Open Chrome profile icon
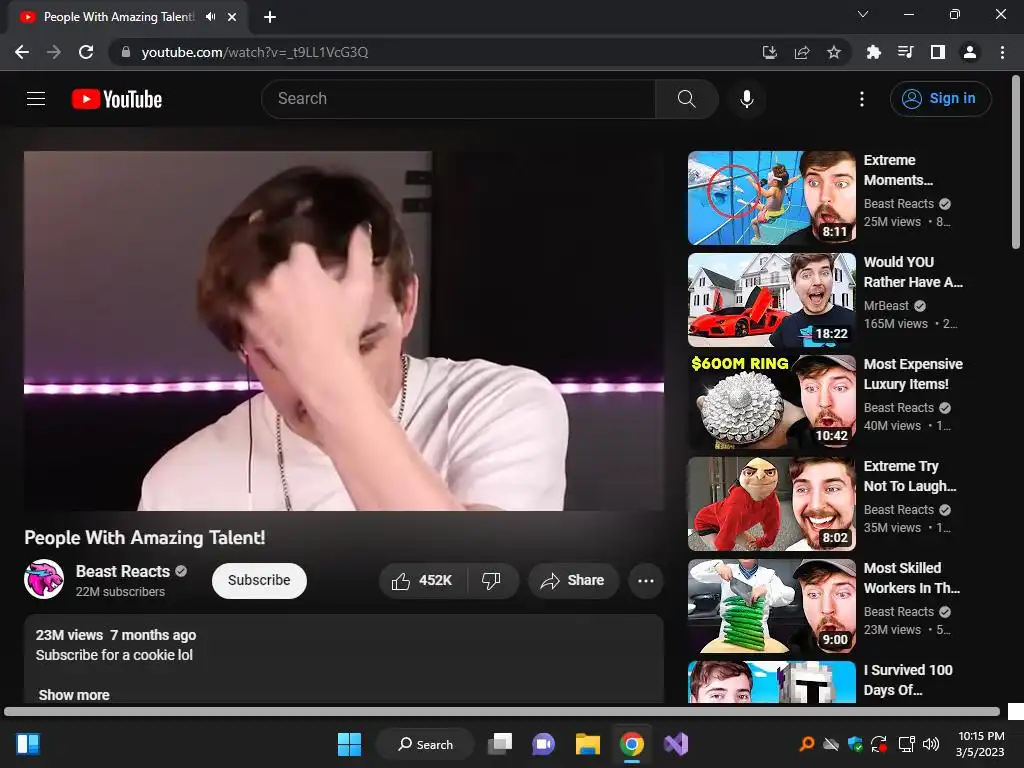The image size is (1024, 768). click(x=970, y=52)
